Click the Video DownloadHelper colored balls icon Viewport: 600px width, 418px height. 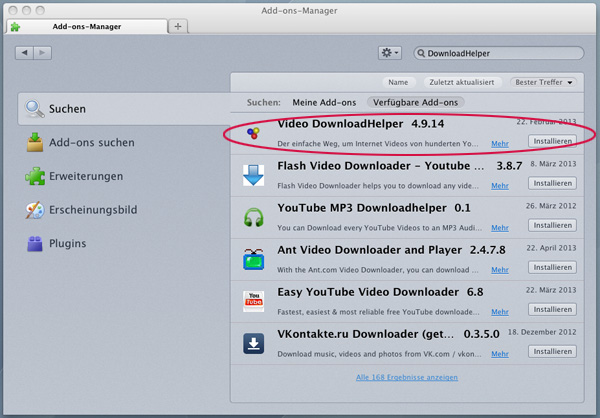tap(253, 133)
